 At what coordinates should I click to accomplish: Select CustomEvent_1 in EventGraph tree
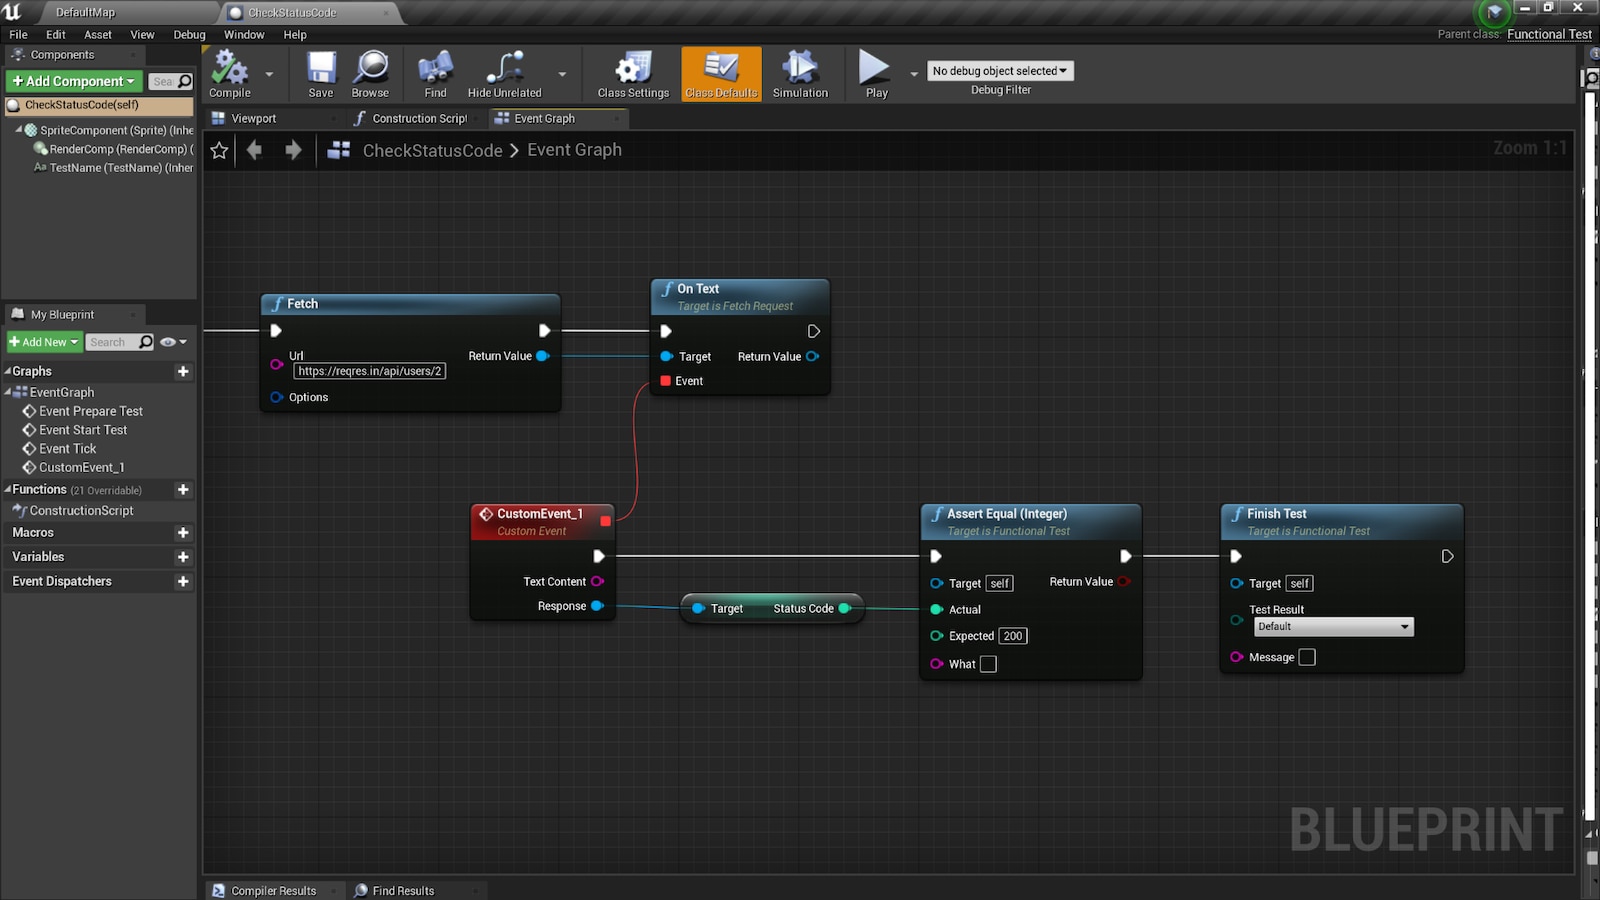81,467
